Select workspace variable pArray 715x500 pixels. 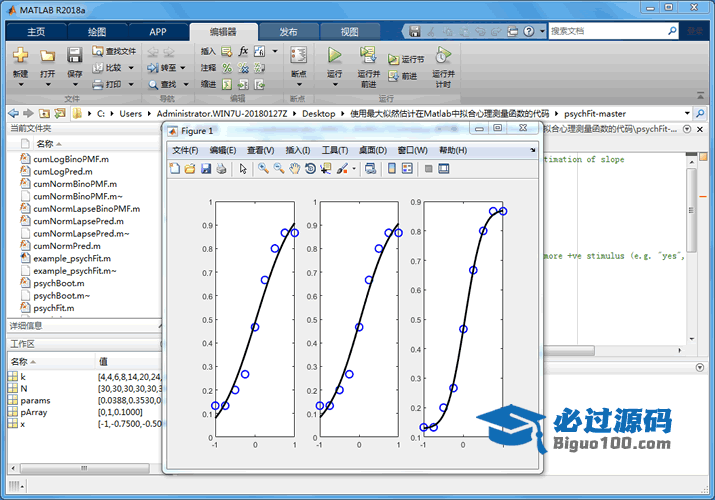(34, 412)
